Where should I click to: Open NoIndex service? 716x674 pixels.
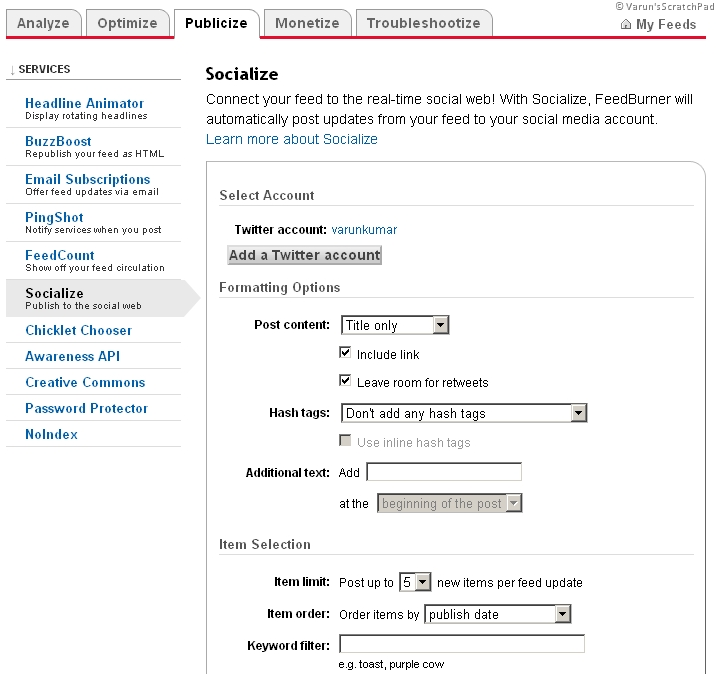click(x=52, y=434)
